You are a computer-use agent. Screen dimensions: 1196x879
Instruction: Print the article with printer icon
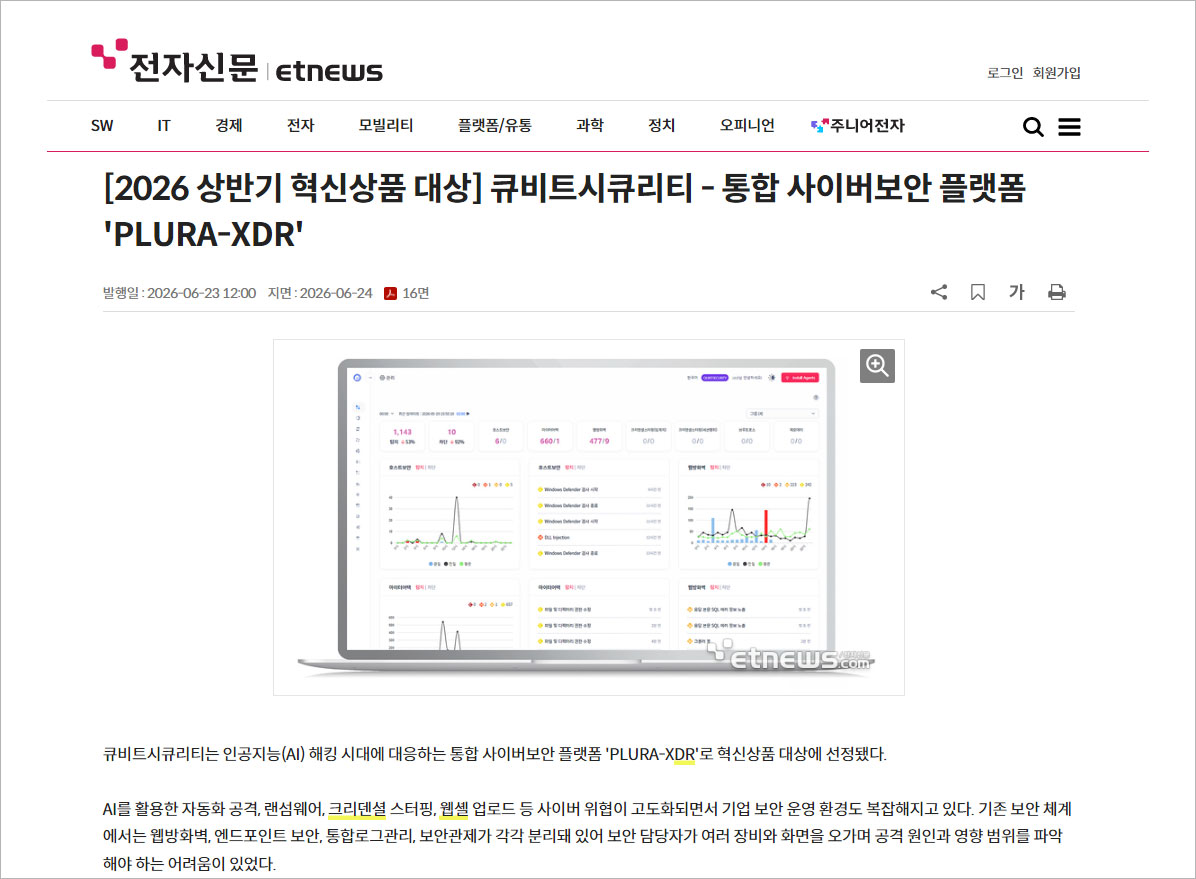(x=1056, y=292)
